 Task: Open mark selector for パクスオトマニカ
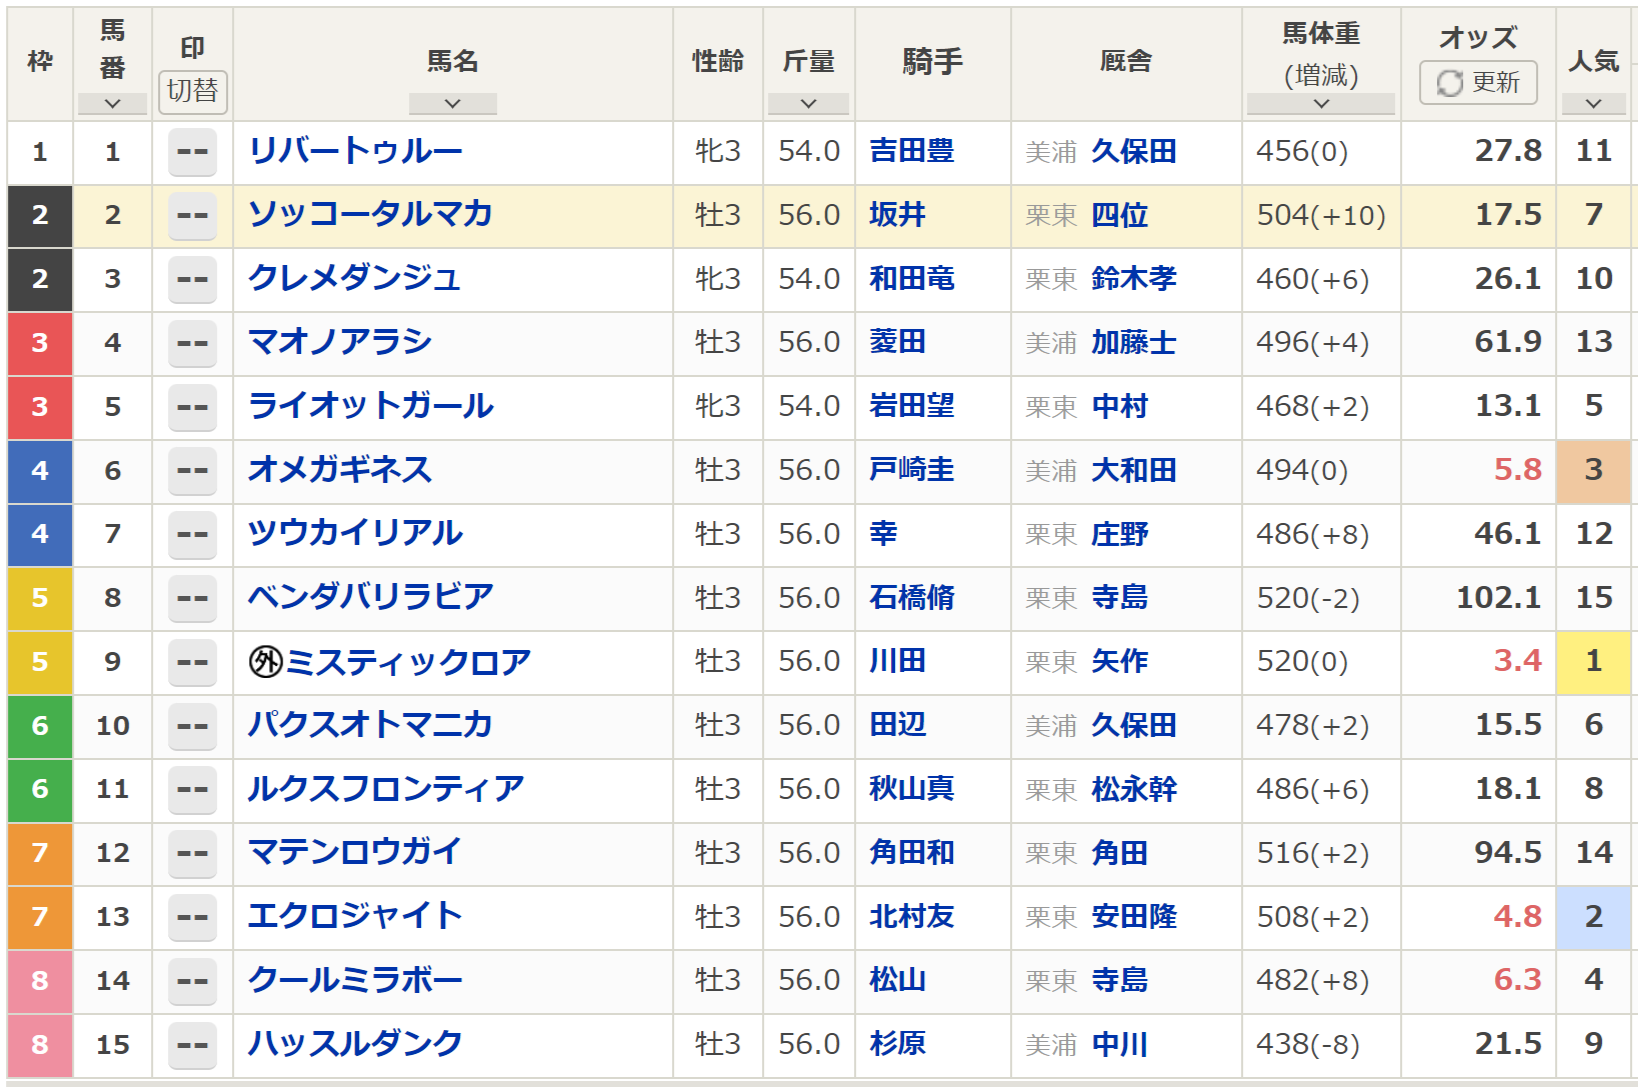192,727
